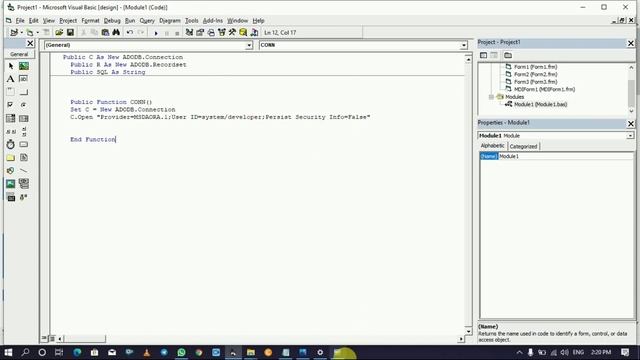The width and height of the screenshot is (640, 360).
Task: Select the Pointer tool in toolbox
Action: coord(11,66)
